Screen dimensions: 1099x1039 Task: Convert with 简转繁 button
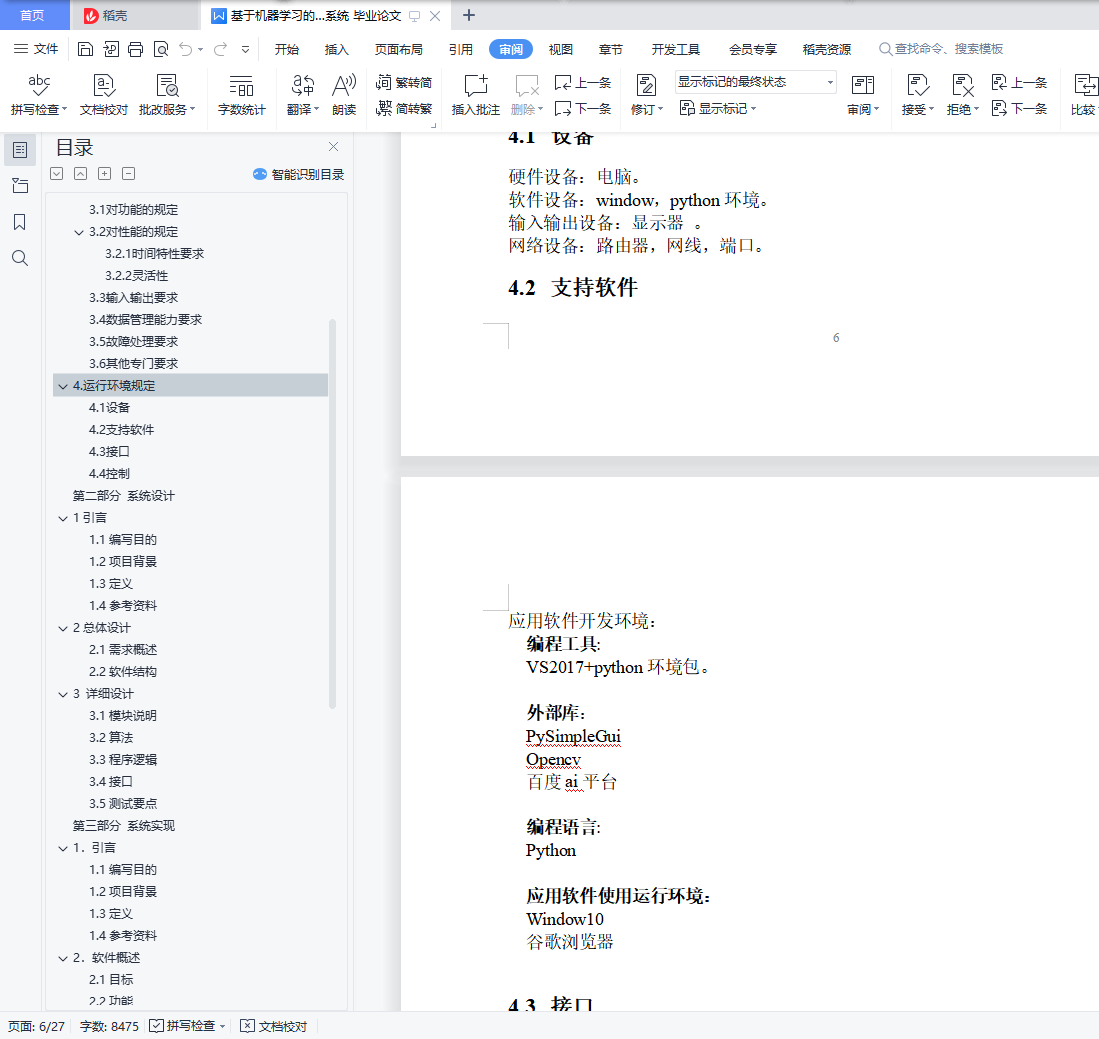click(404, 109)
